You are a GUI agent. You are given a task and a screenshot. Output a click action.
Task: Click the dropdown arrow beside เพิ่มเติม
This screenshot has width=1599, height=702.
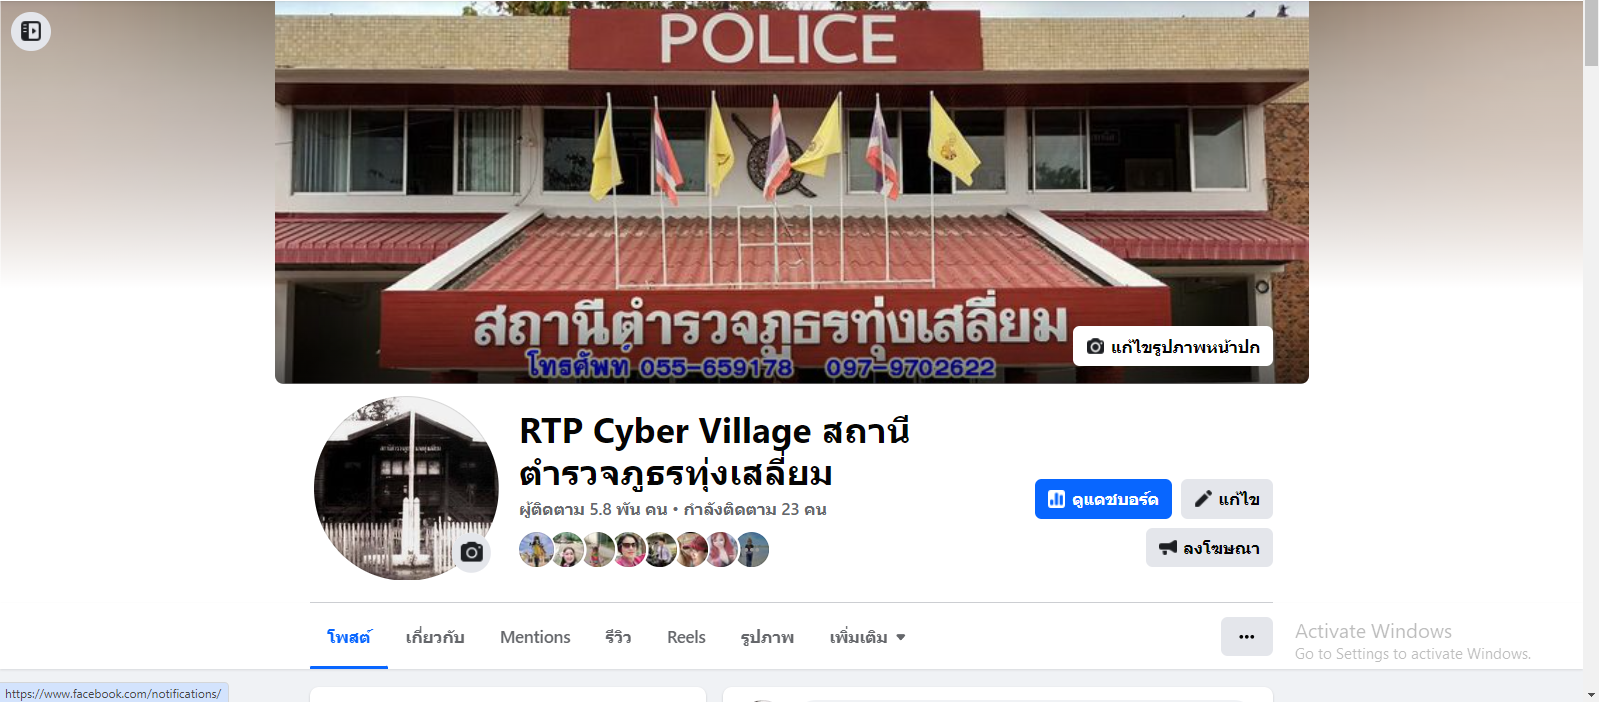[901, 637]
